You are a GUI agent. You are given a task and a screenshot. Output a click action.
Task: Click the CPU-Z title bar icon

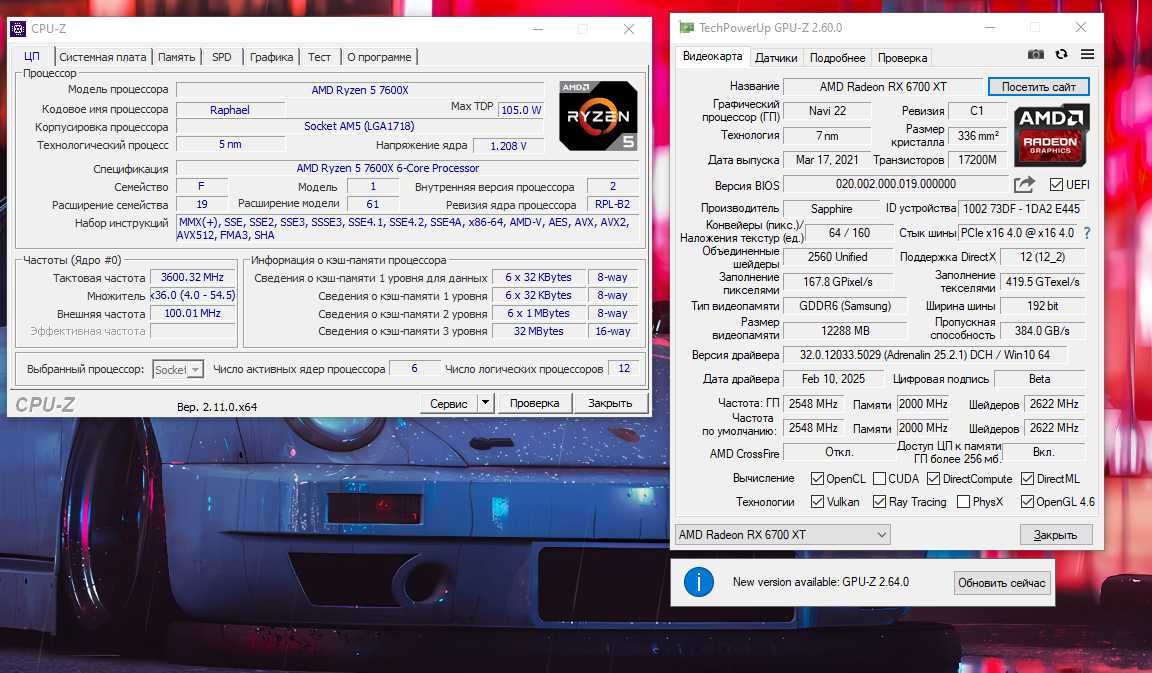pos(18,29)
